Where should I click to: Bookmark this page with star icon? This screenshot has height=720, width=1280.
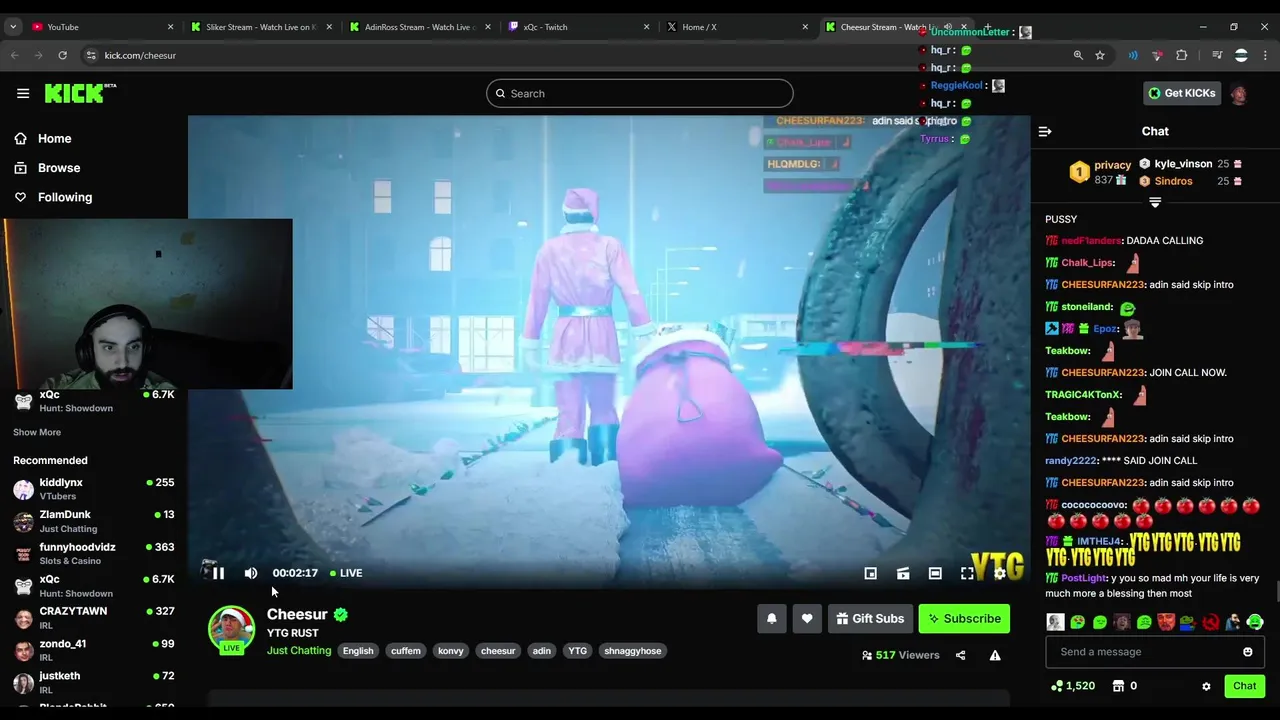pyautogui.click(x=1100, y=55)
